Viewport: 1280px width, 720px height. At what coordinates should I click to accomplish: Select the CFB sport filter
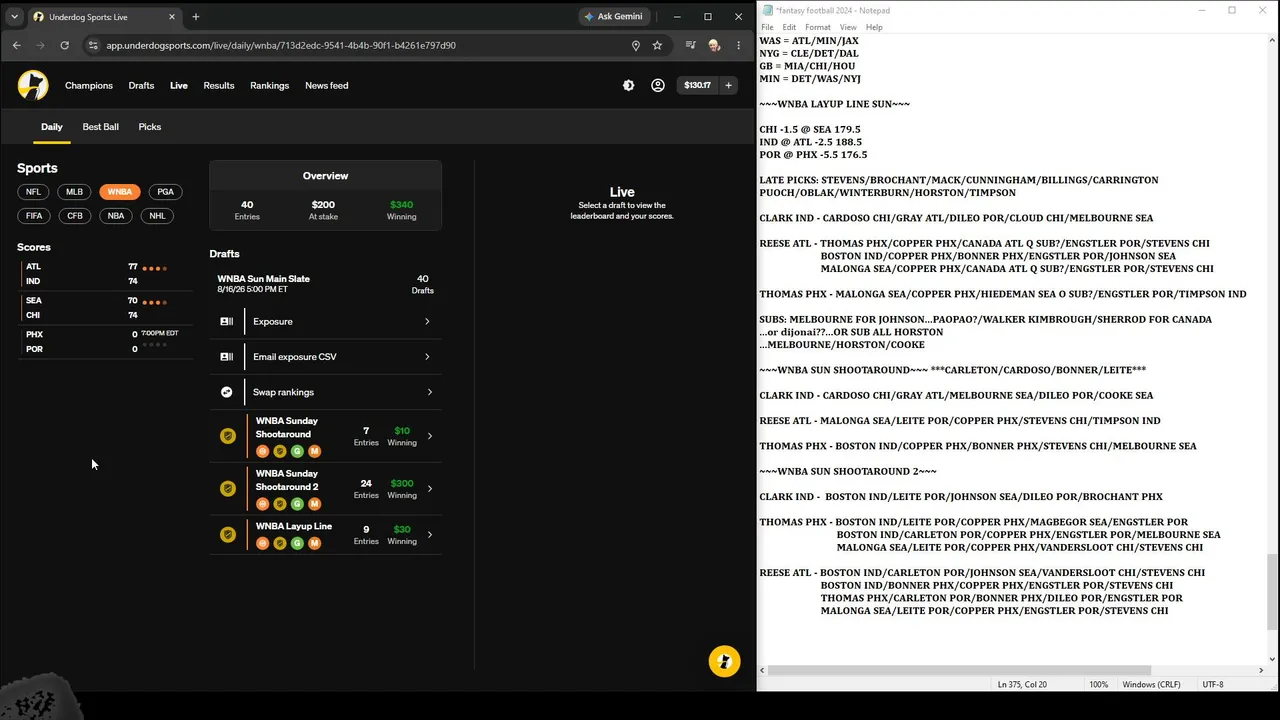point(75,216)
